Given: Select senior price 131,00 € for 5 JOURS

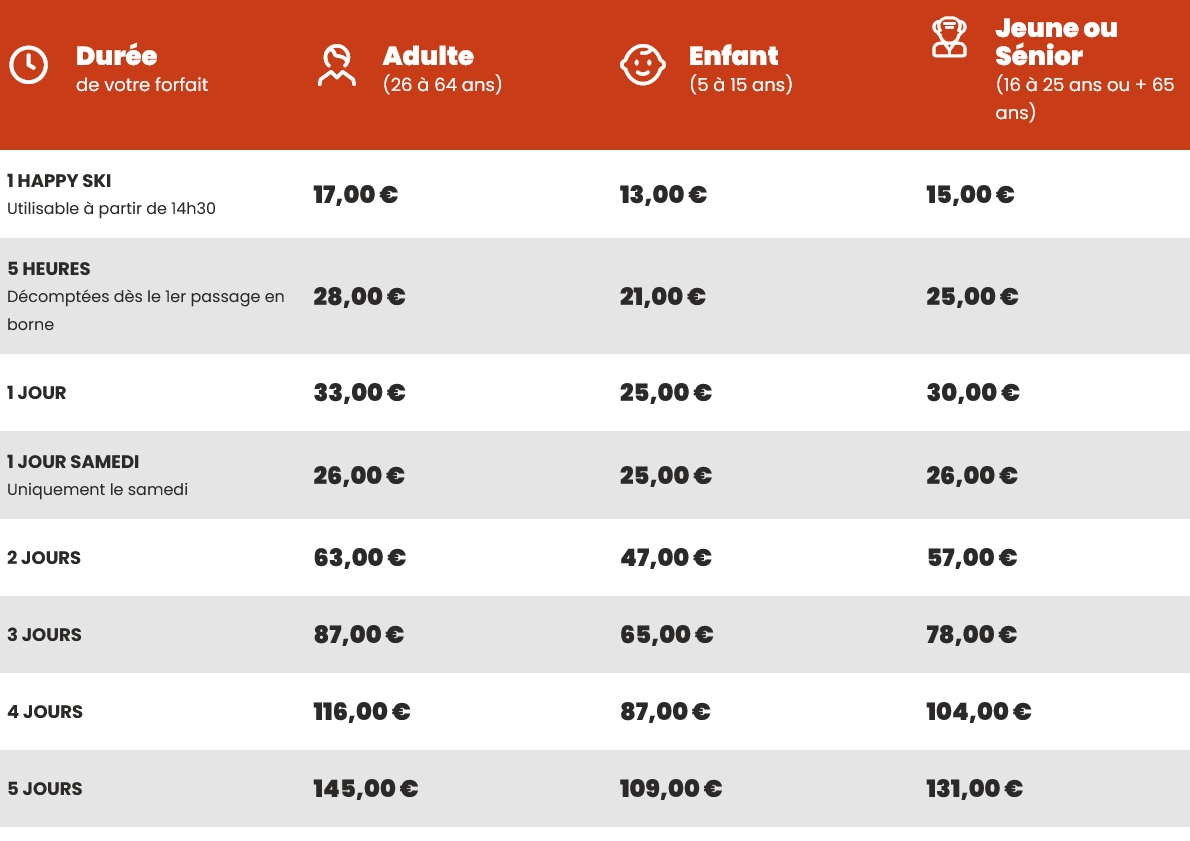Looking at the screenshot, I should point(974,789).
